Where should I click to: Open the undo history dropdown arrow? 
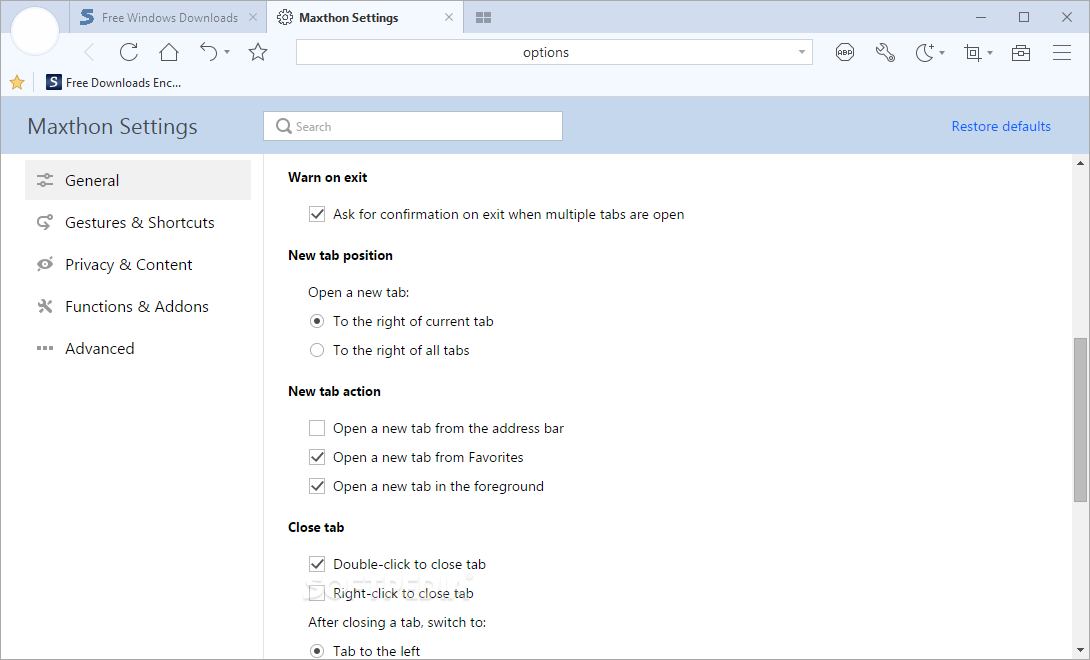[x=227, y=53]
